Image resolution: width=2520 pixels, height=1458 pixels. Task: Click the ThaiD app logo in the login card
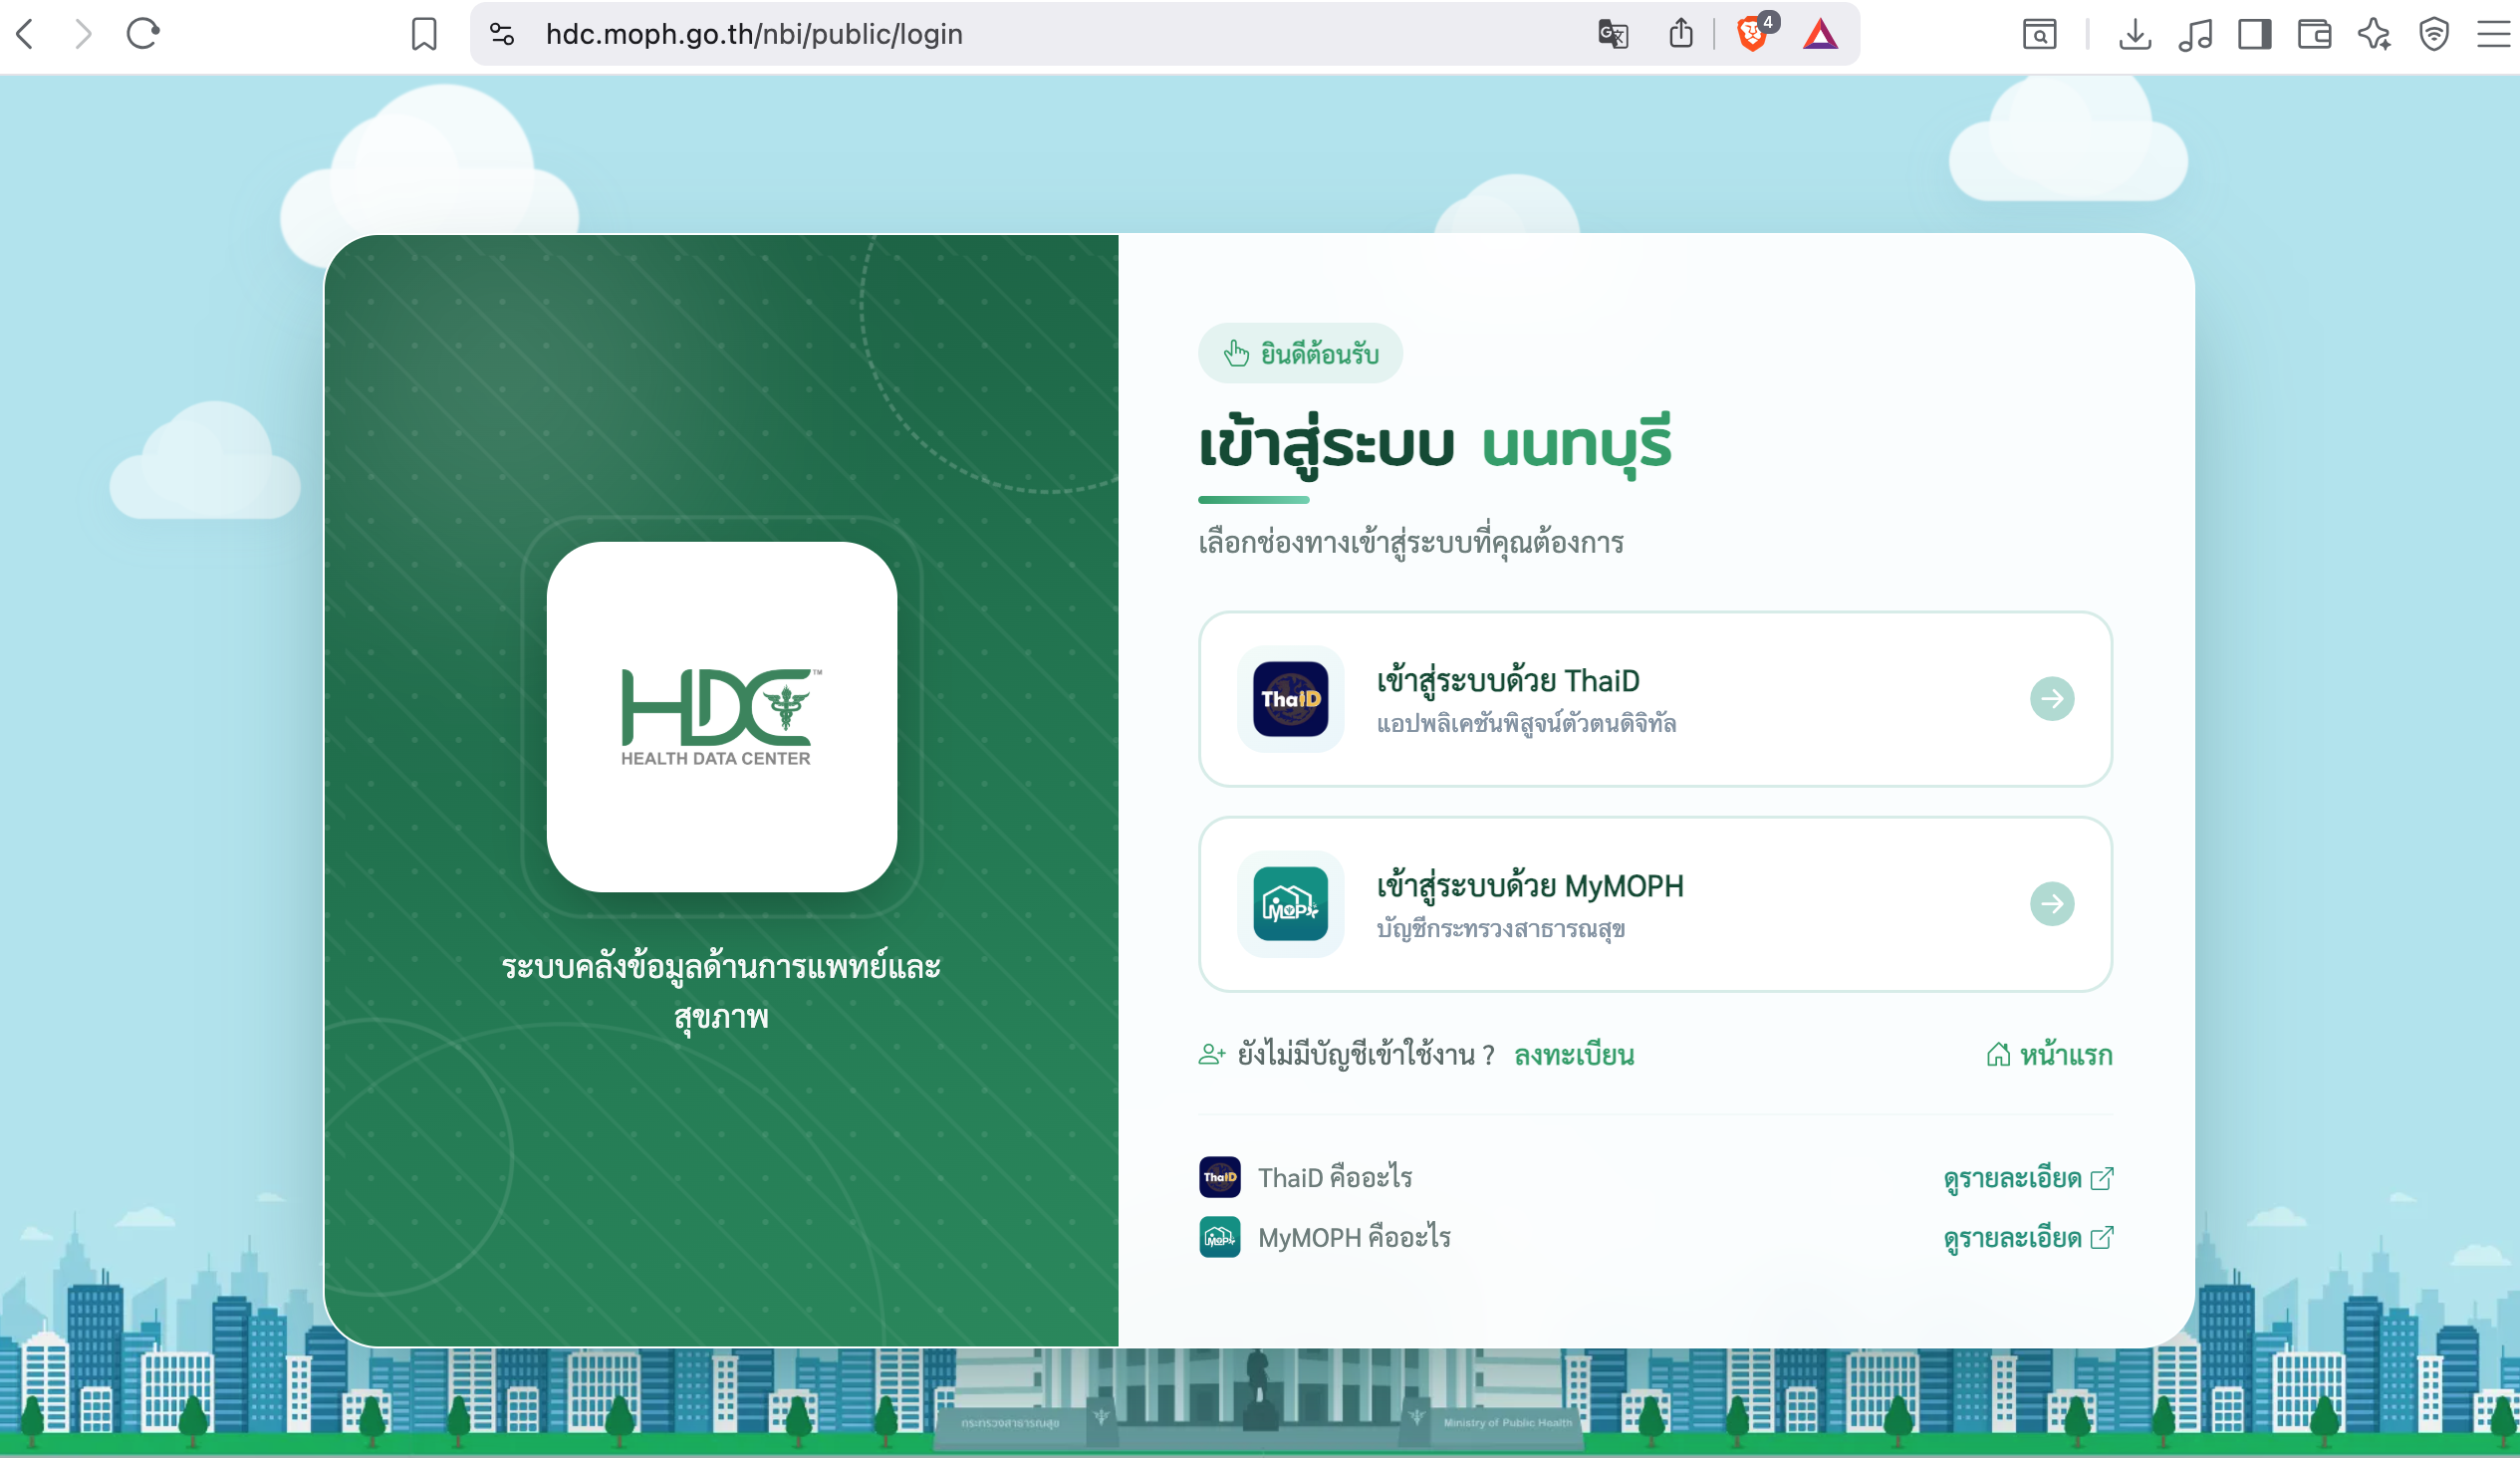click(1290, 699)
